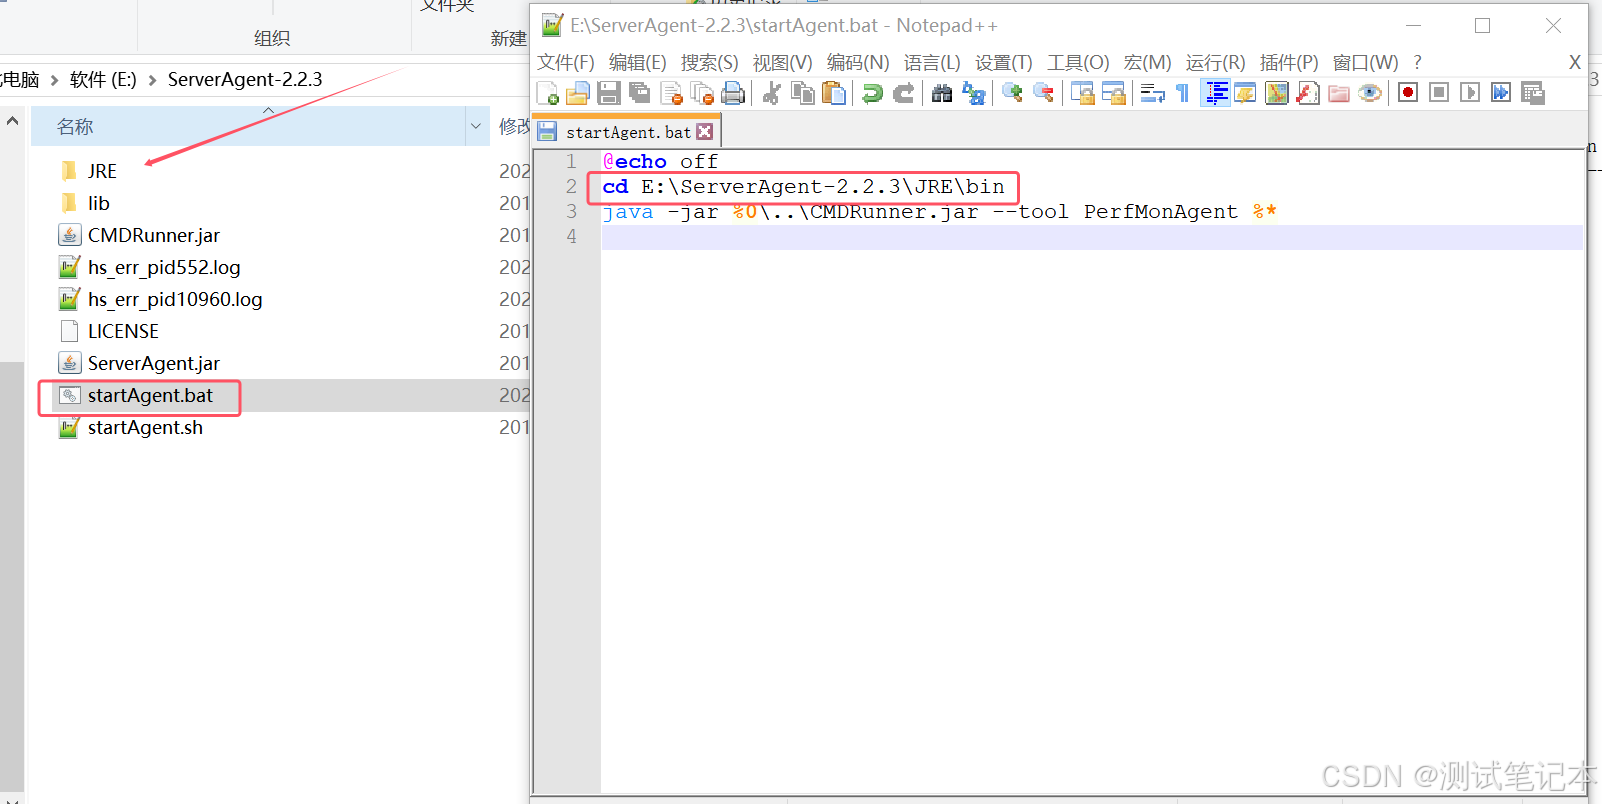Play back the recorded macro

(1470, 93)
